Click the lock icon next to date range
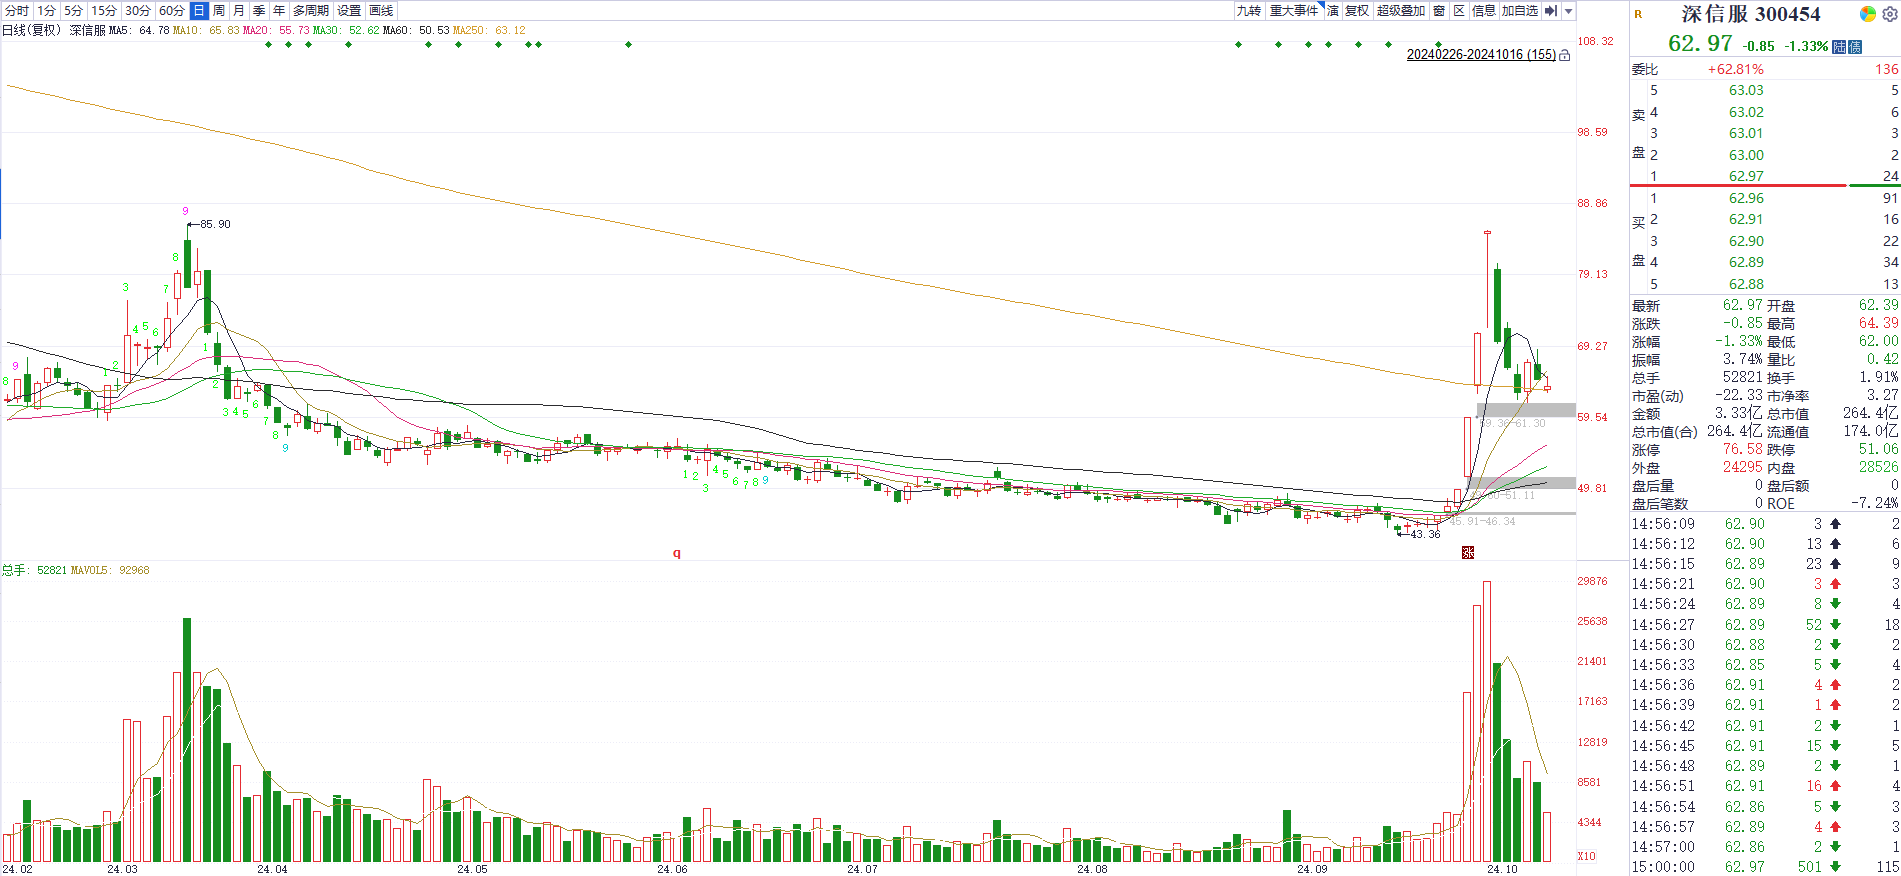Viewport: 1901px width, 876px height. tap(1565, 55)
